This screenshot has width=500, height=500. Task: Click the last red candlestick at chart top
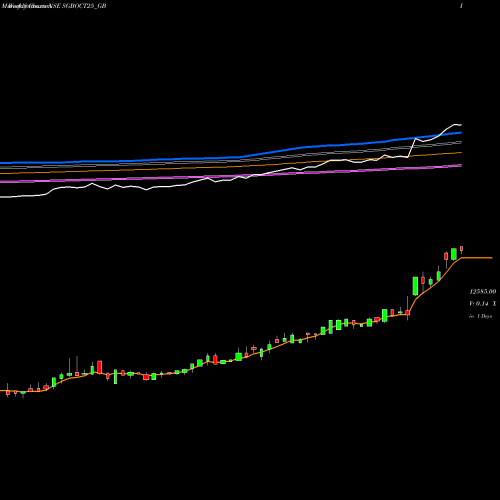click(x=462, y=249)
